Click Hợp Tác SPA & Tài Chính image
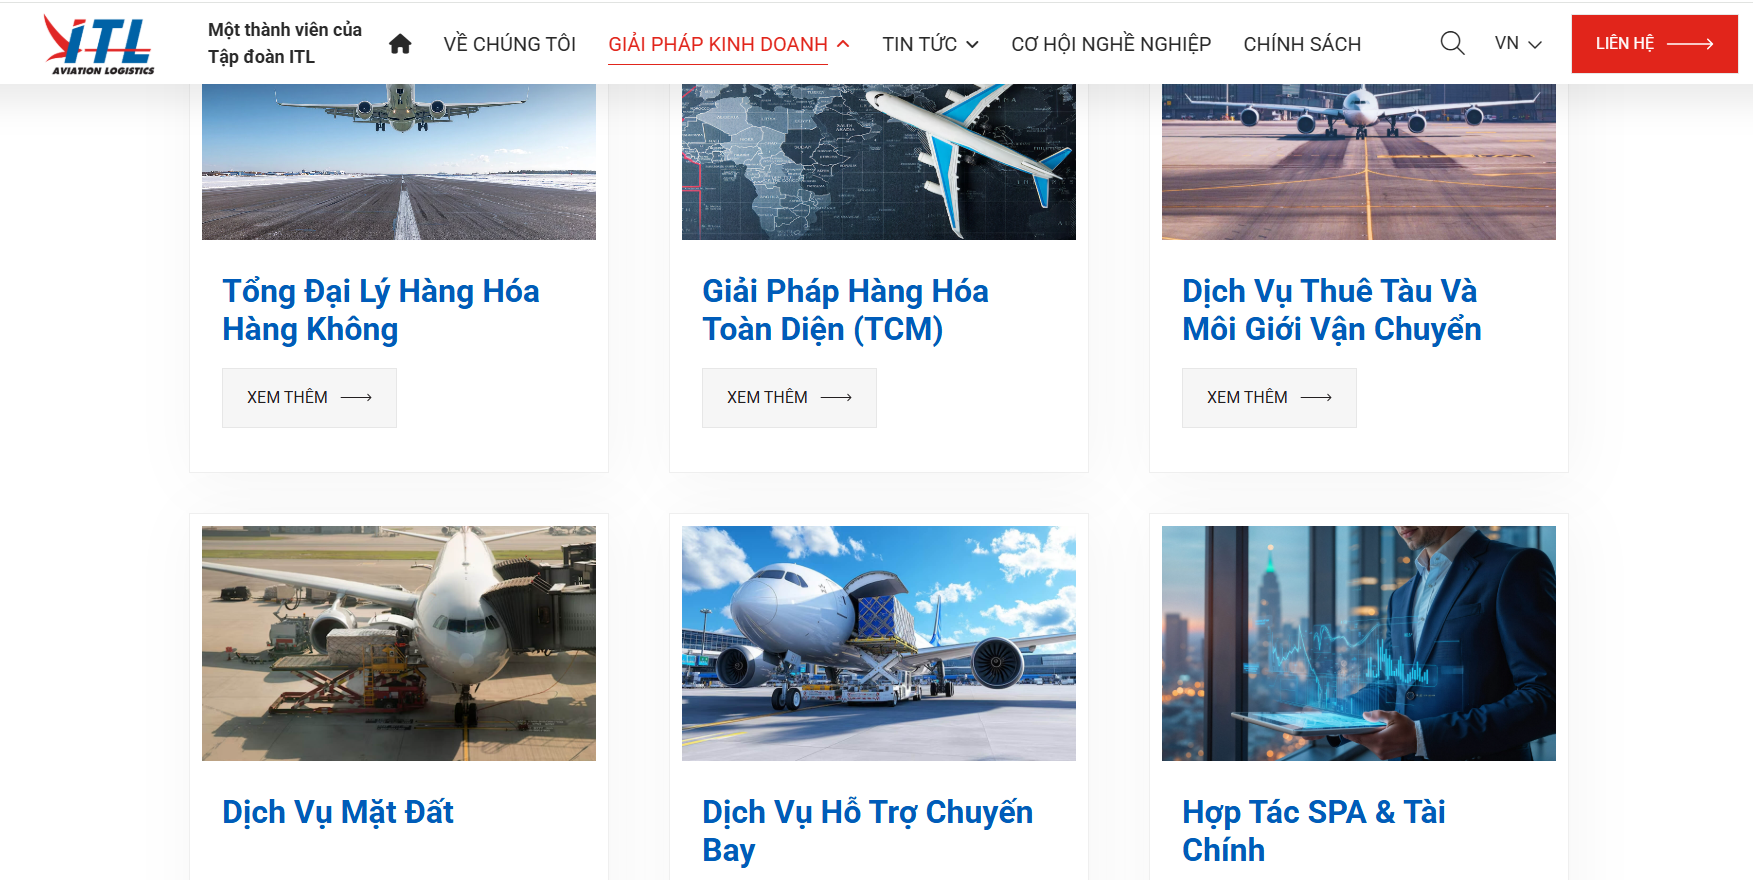The width and height of the screenshot is (1753, 880). point(1359,643)
